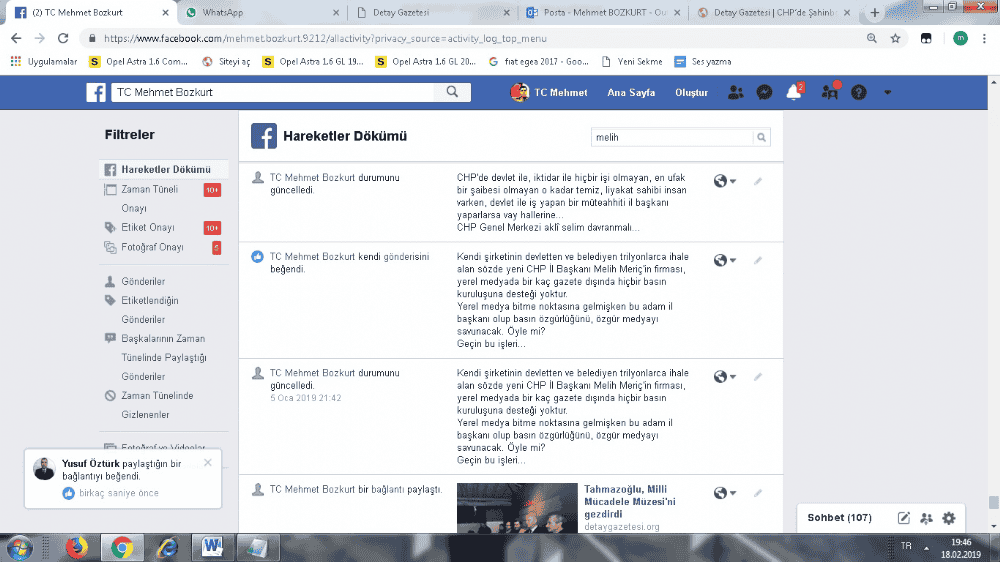The width and height of the screenshot is (1000, 562).
Task: Switch to first Detay Gazetesi tab
Action: pos(432,13)
